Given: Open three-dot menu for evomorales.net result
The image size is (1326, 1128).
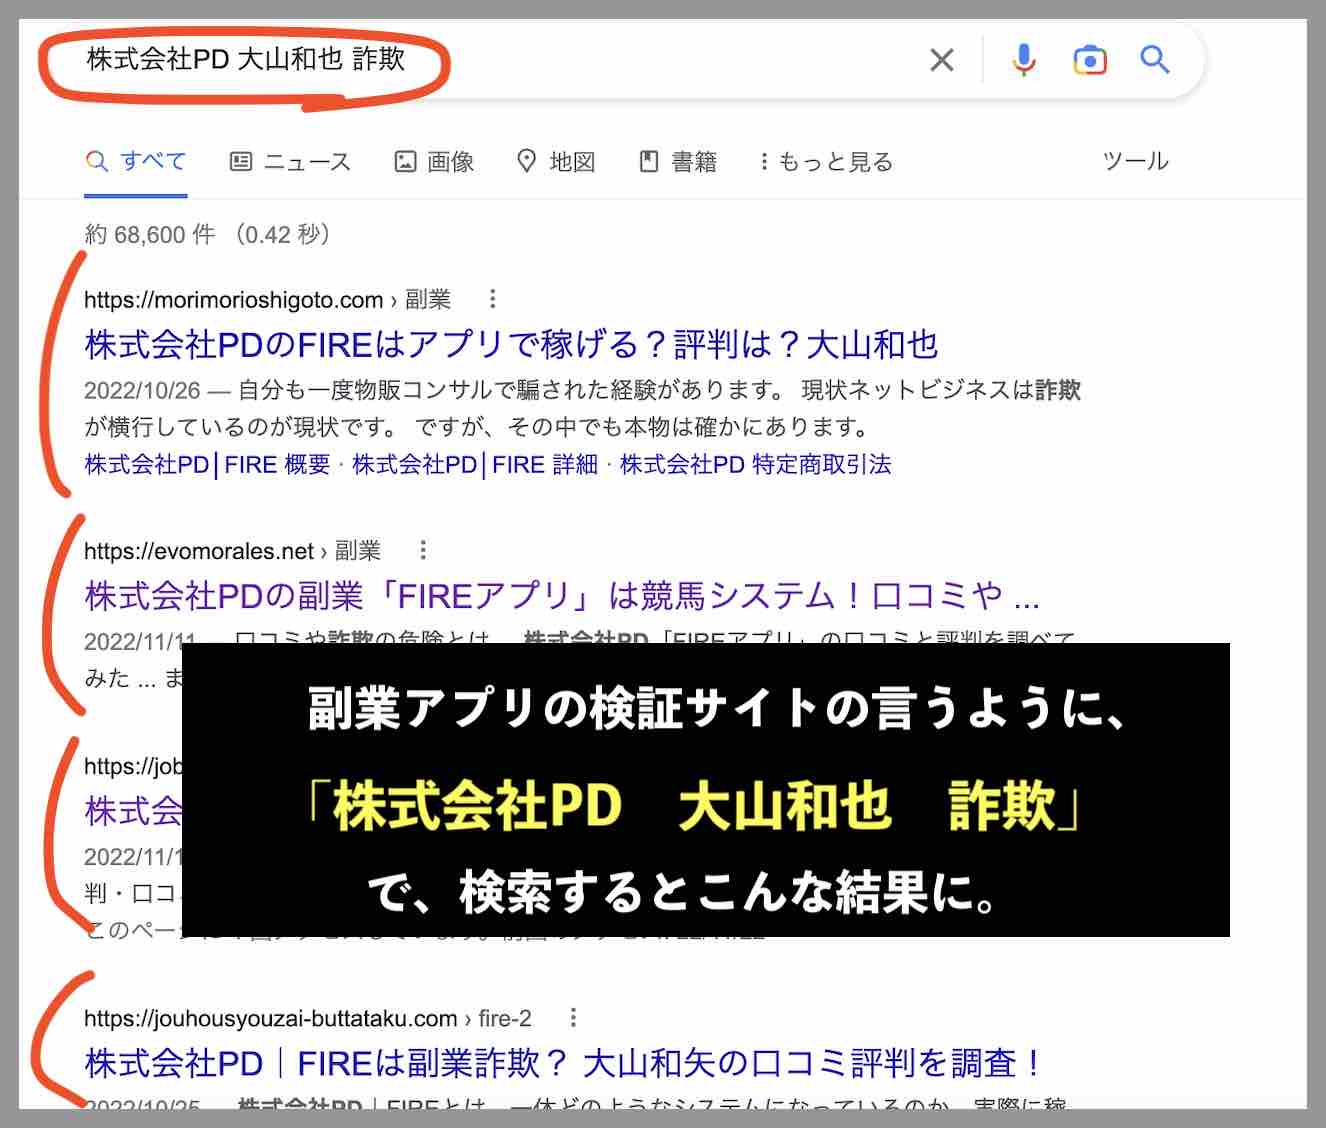Looking at the screenshot, I should pos(424,549).
